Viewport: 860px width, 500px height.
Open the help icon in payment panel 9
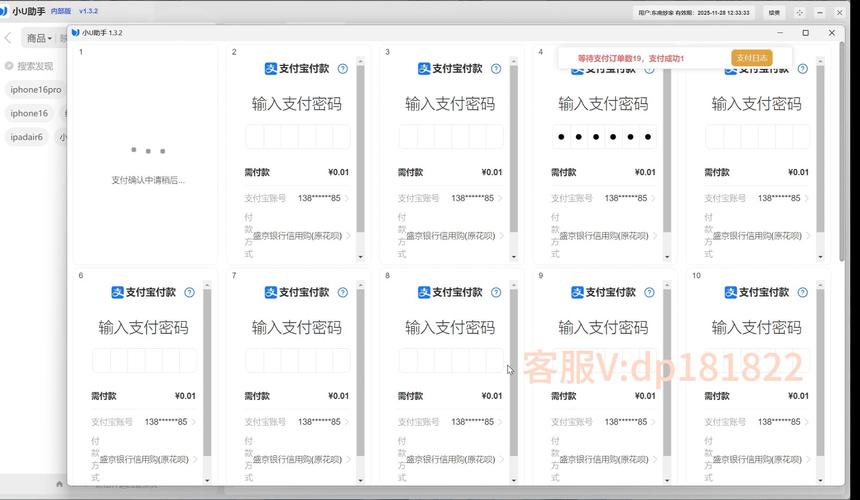tap(649, 292)
